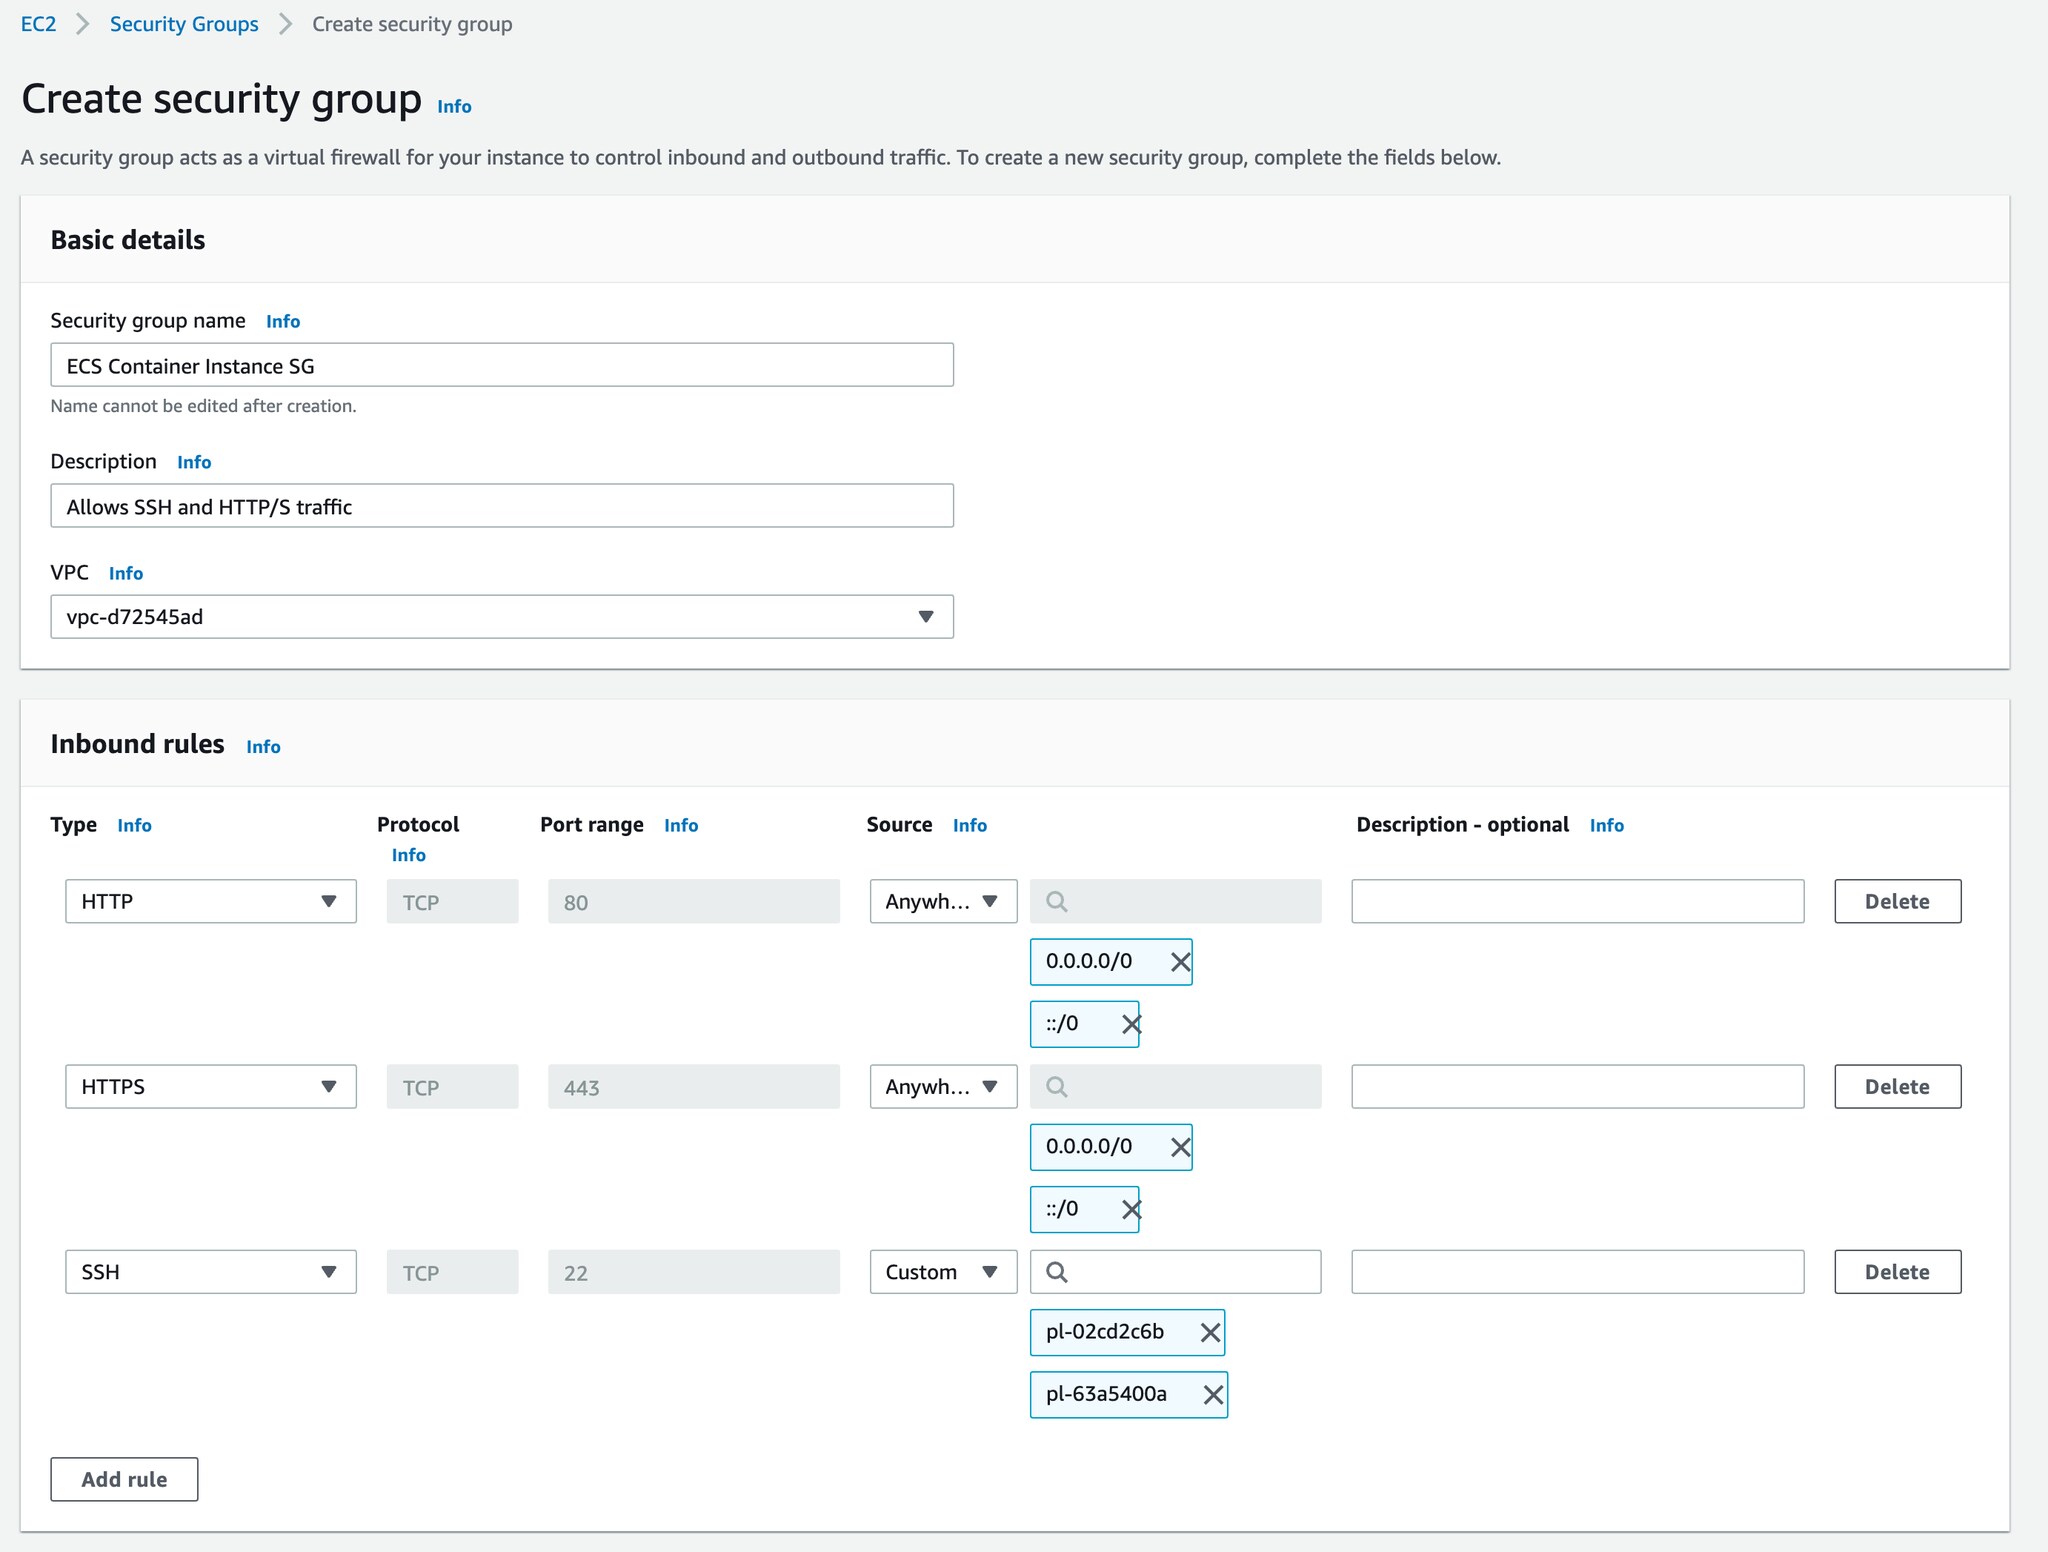Remove 0.0.0.0/0 source from HTTPS rule
This screenshot has height=1552, width=2048.
(1180, 1147)
